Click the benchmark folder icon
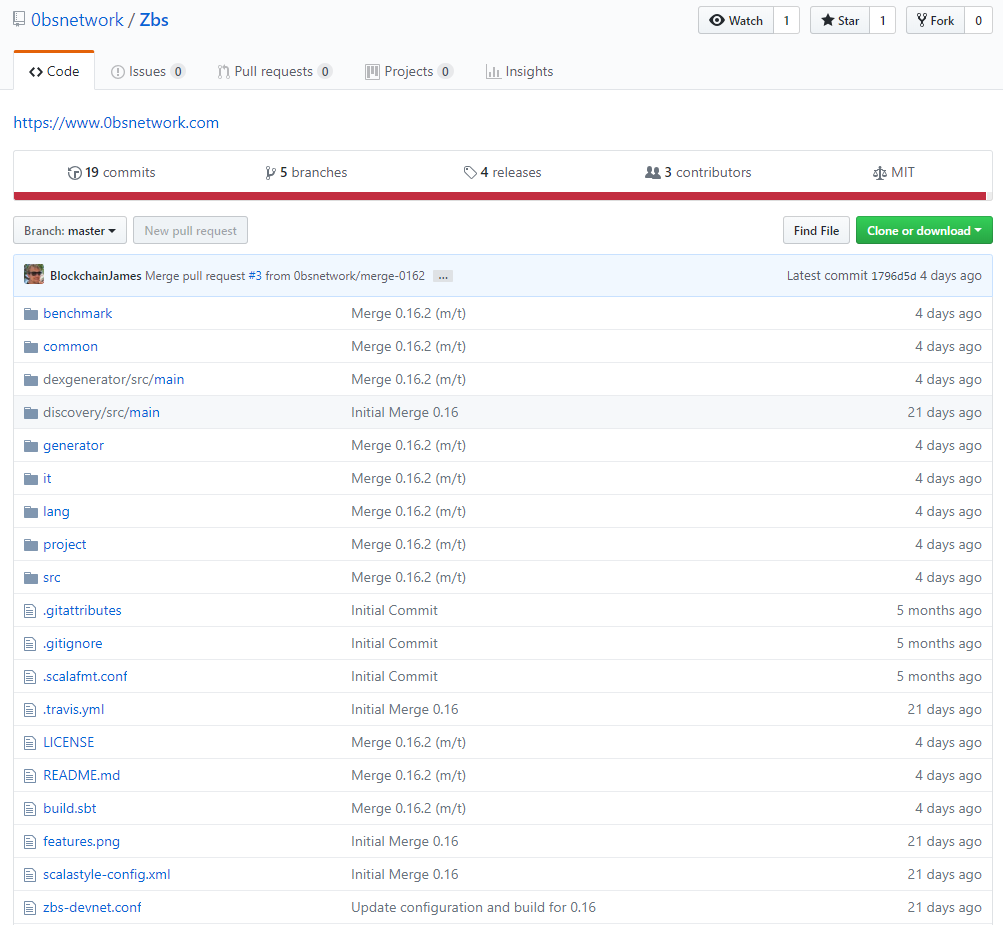 [x=31, y=313]
